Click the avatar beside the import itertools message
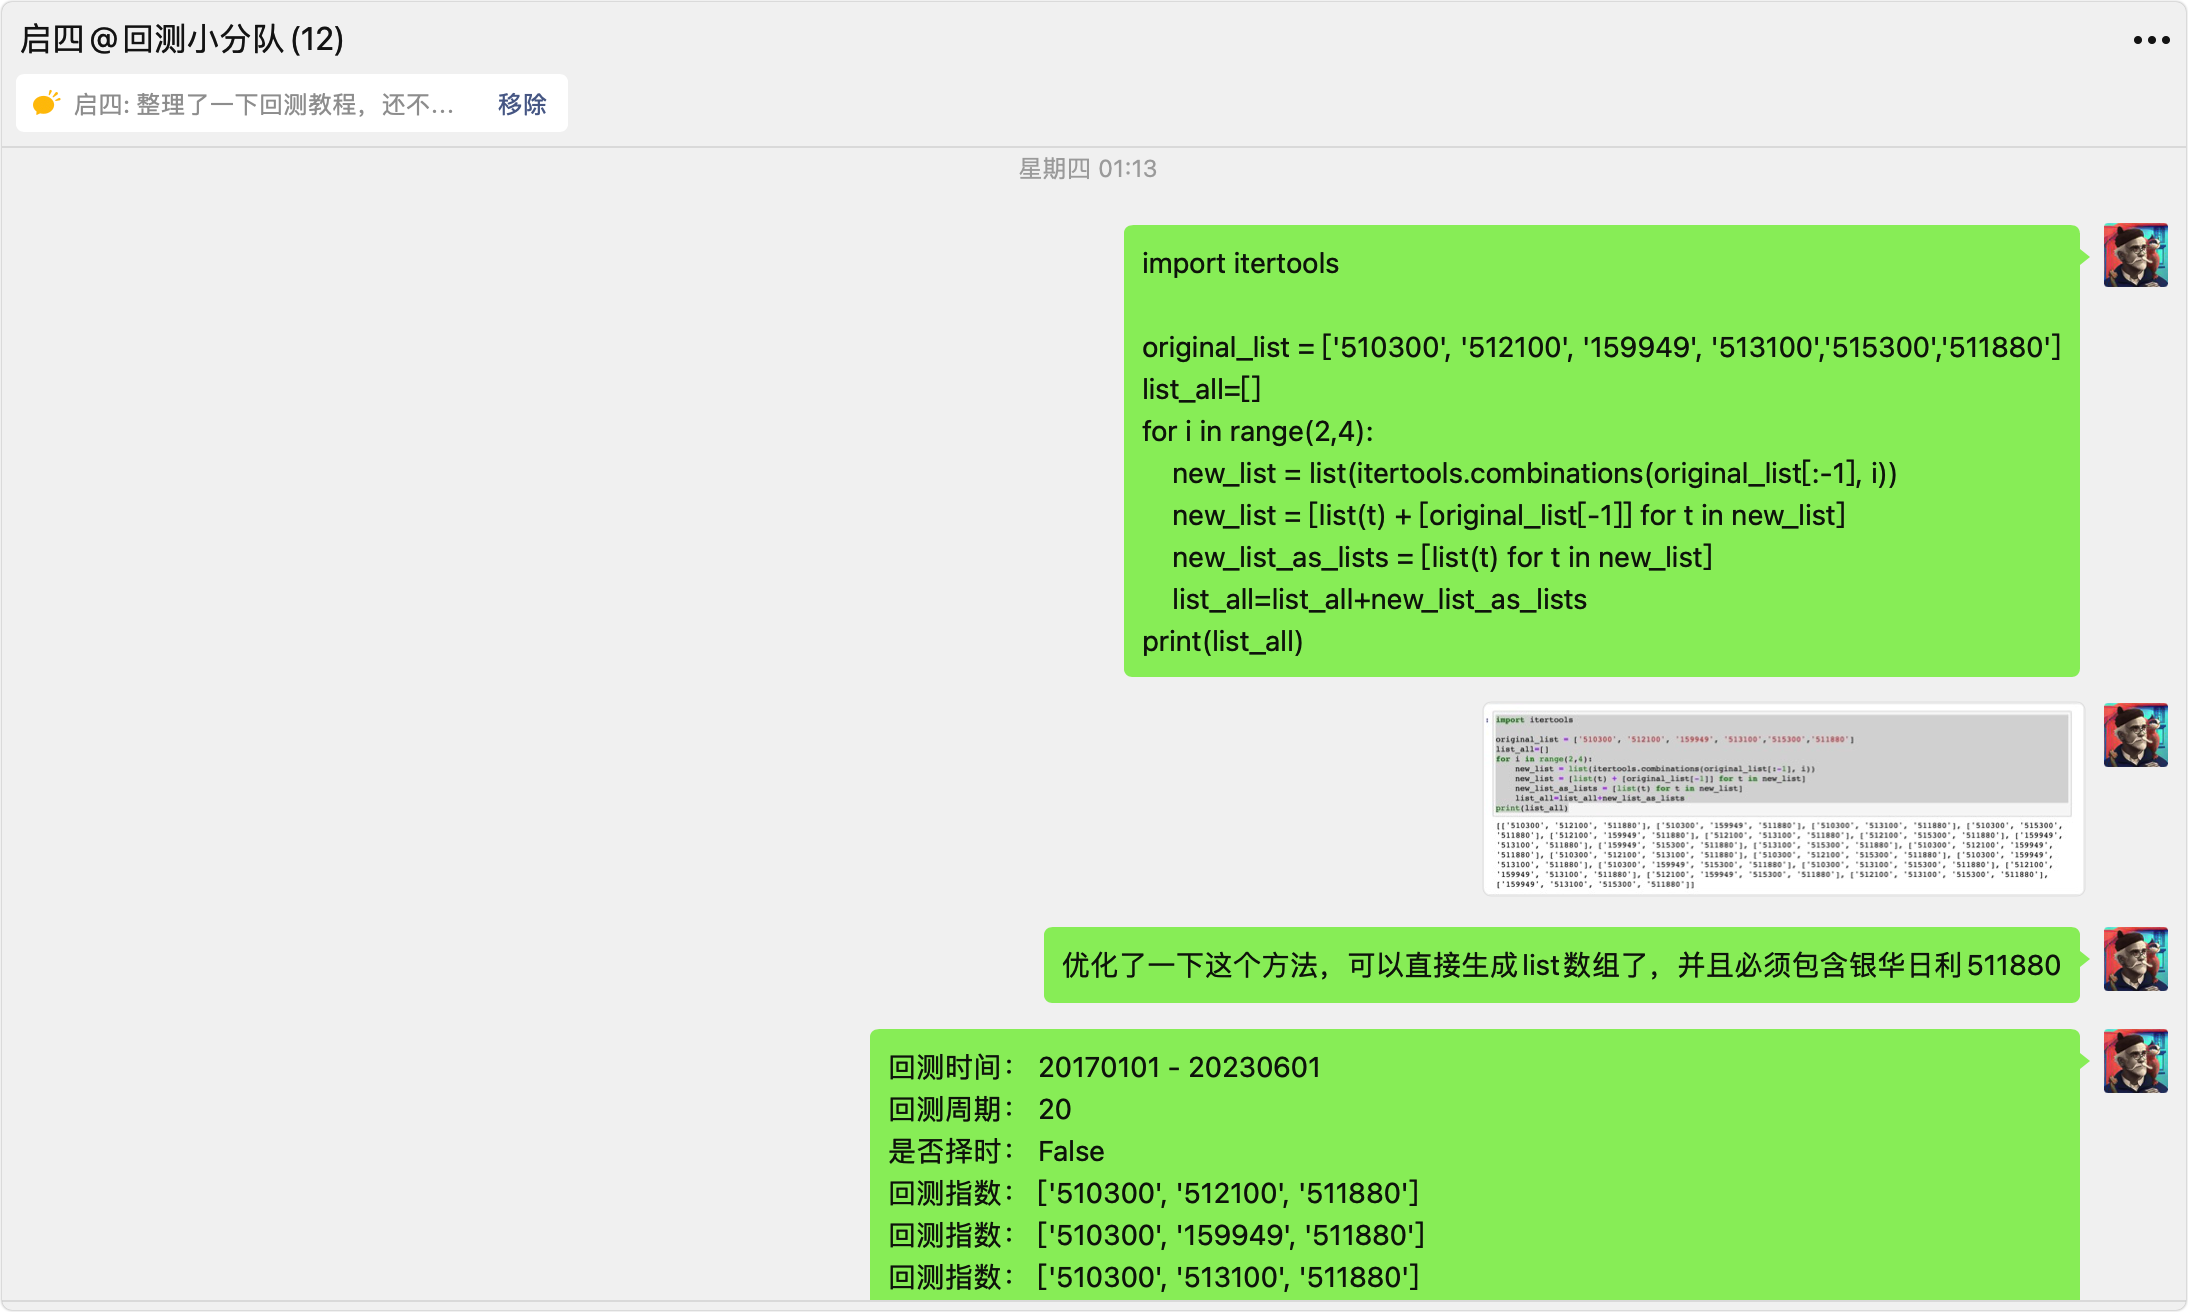The width and height of the screenshot is (2188, 1312). [x=2135, y=256]
